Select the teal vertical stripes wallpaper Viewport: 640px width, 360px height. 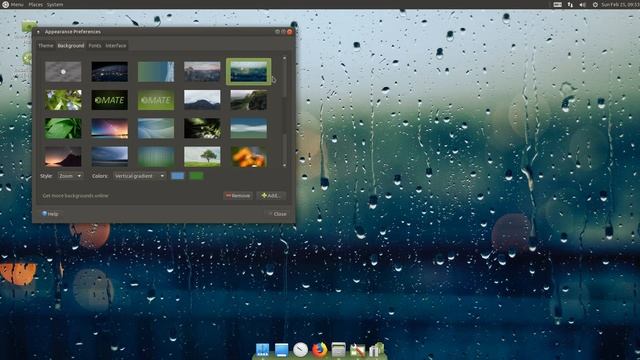coord(156,157)
